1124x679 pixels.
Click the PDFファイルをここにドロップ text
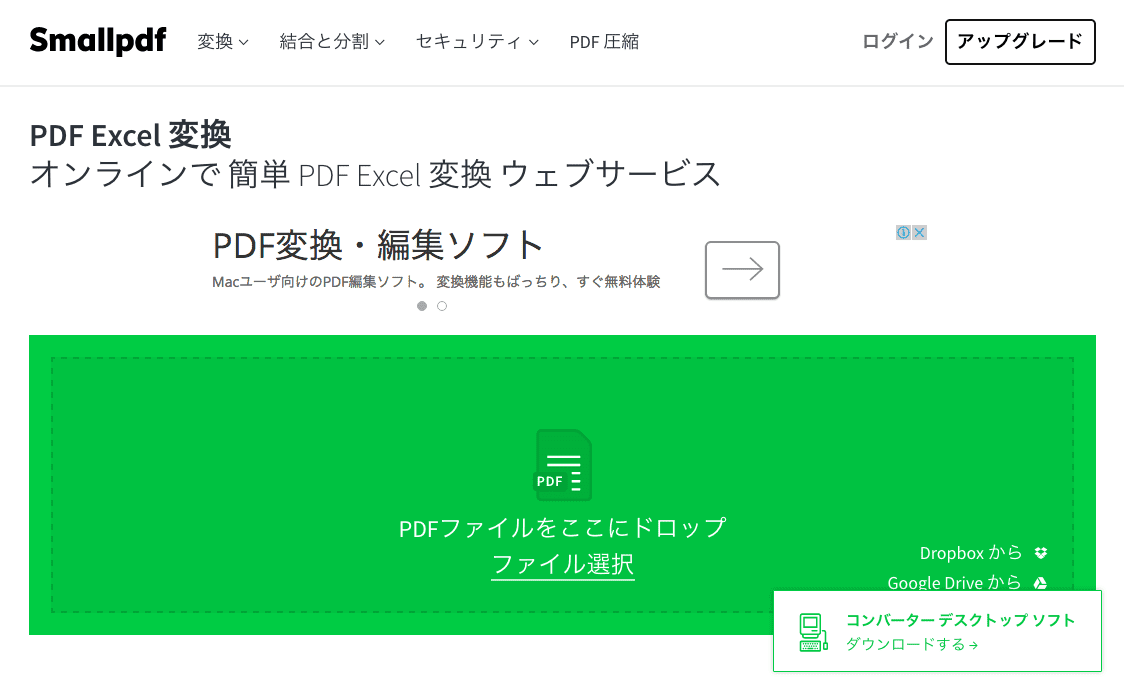[563, 528]
